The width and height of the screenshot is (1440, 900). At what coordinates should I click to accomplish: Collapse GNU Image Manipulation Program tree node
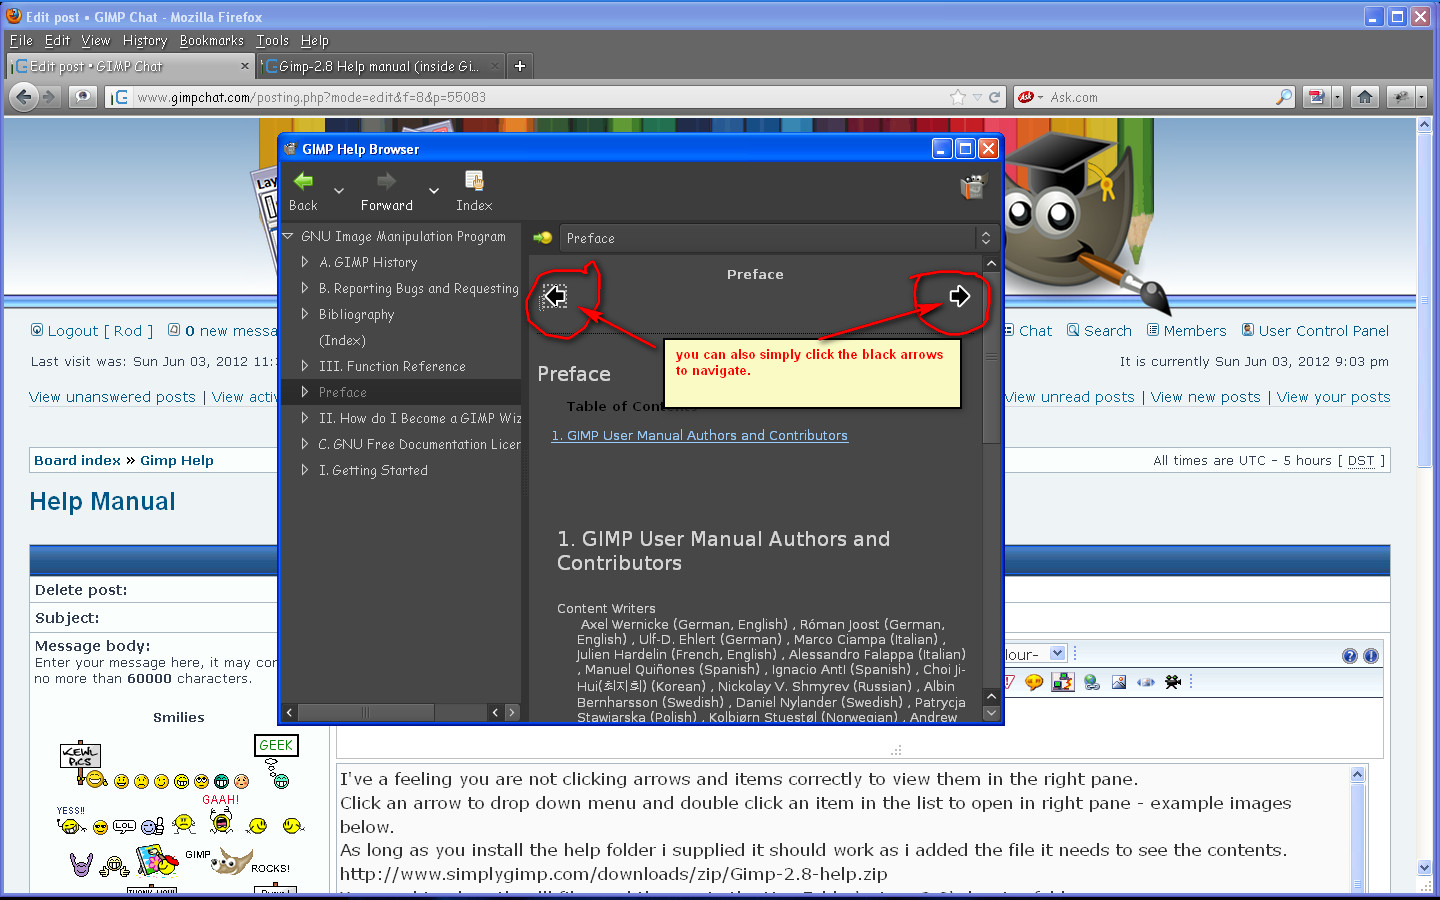point(288,237)
